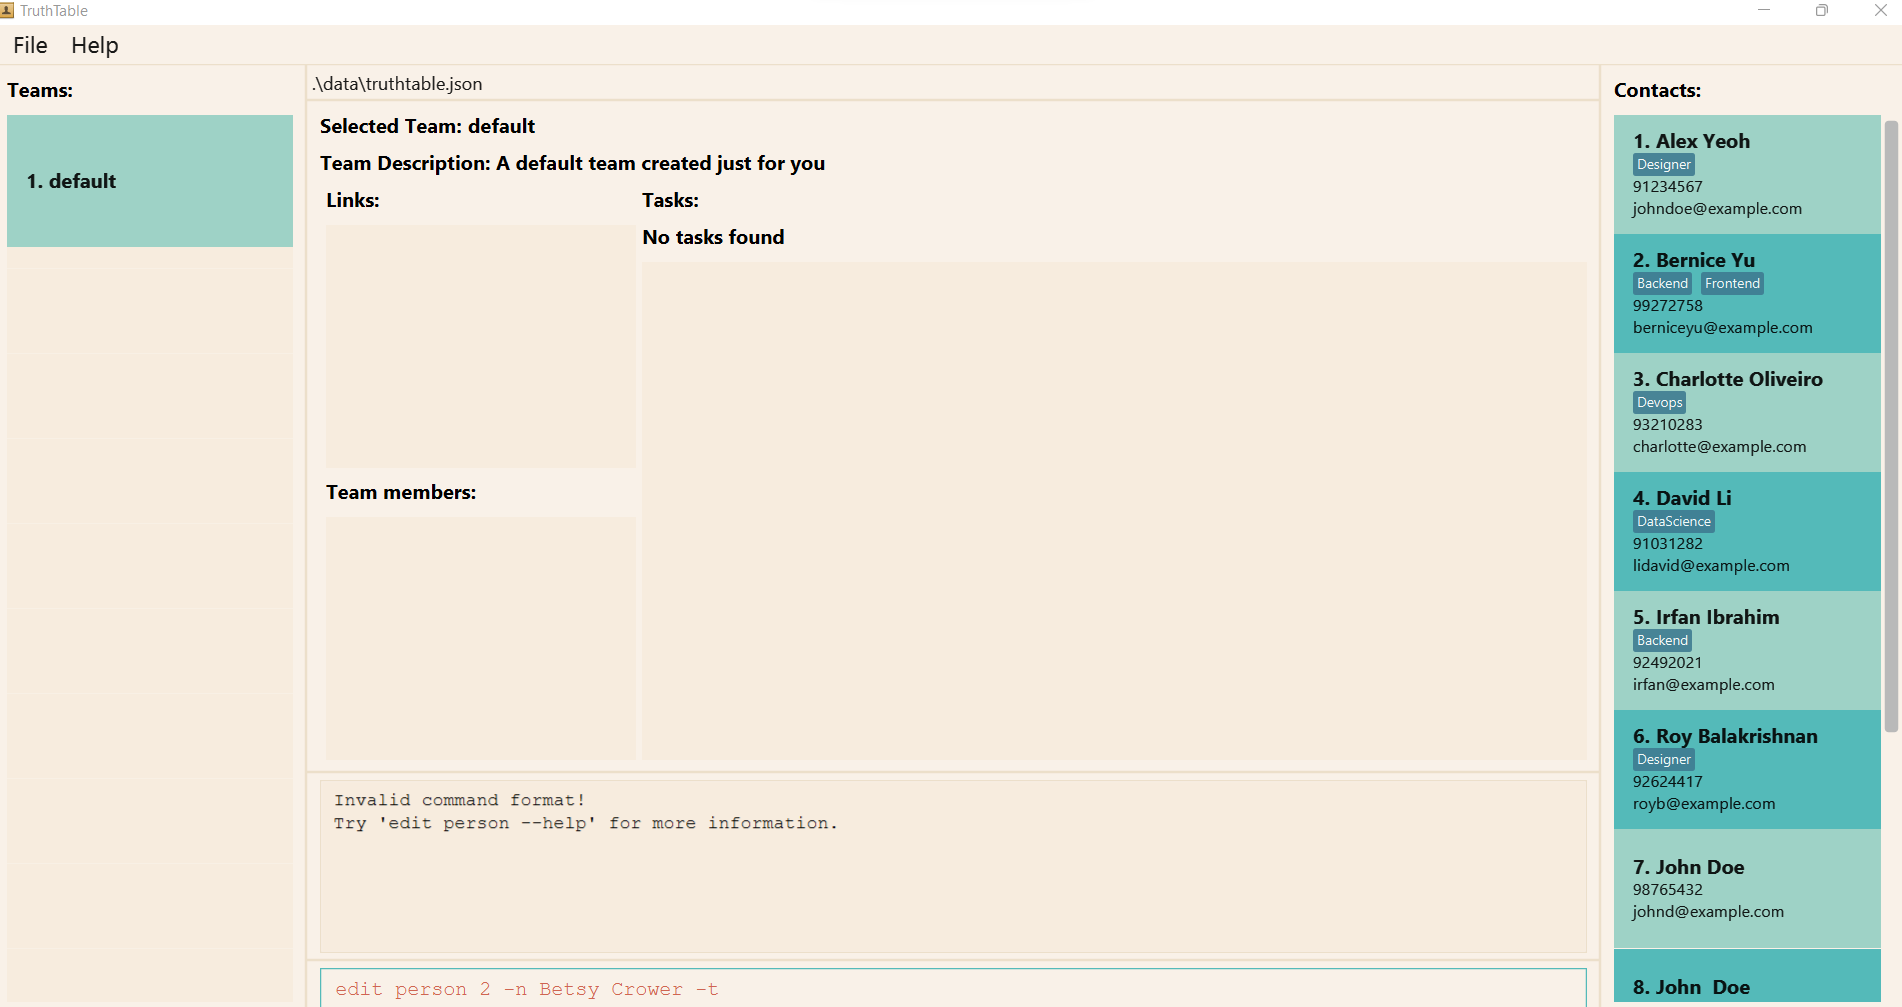
Task: Open the File menu
Action: pyautogui.click(x=30, y=45)
